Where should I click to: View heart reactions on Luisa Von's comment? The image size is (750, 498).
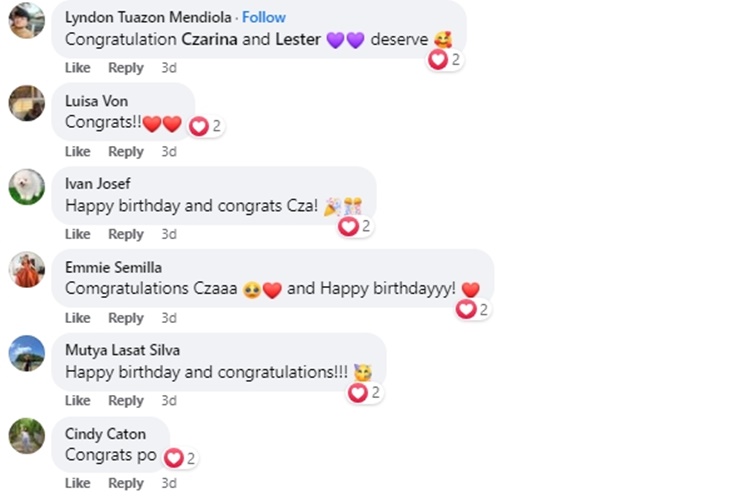tap(205, 126)
